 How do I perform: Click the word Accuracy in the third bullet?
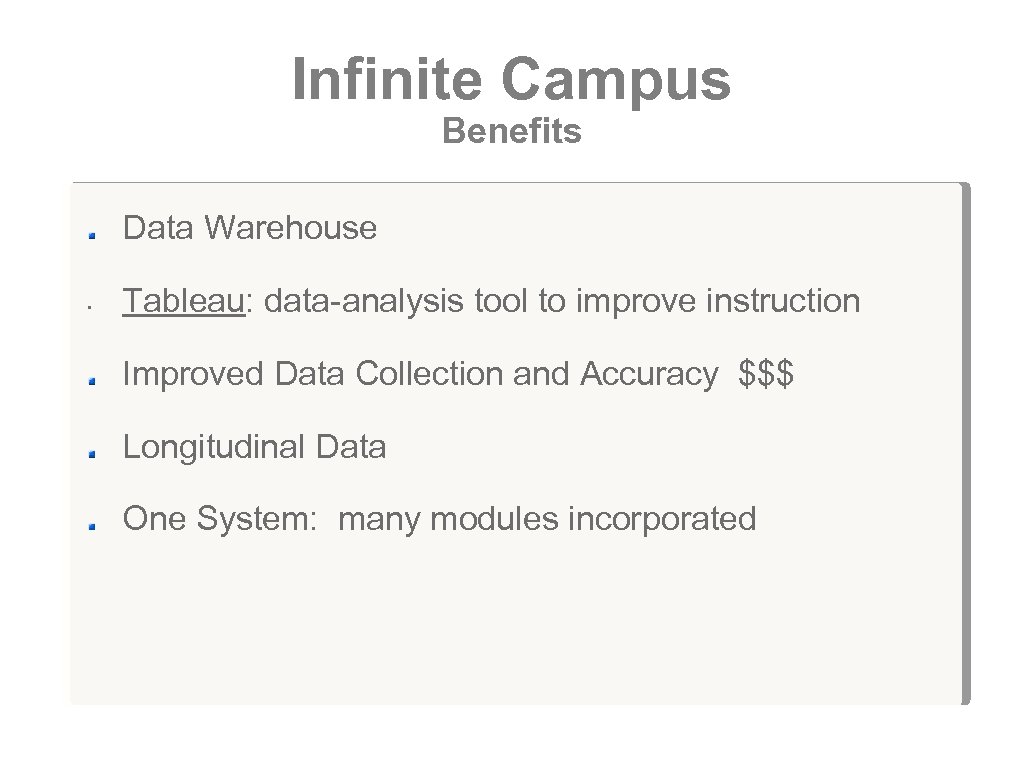click(648, 373)
